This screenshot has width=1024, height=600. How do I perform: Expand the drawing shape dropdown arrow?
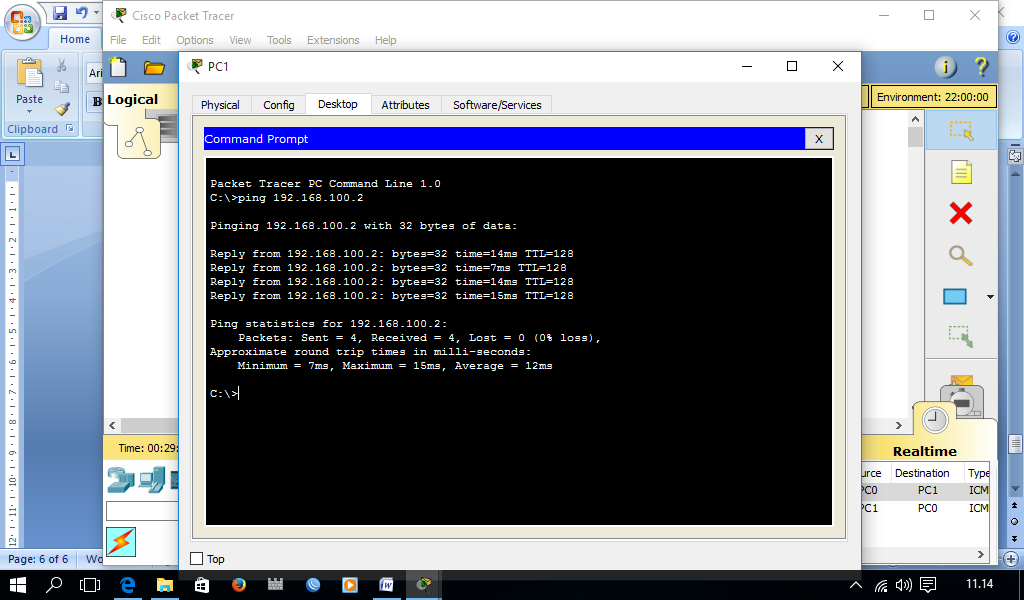[x=990, y=297]
